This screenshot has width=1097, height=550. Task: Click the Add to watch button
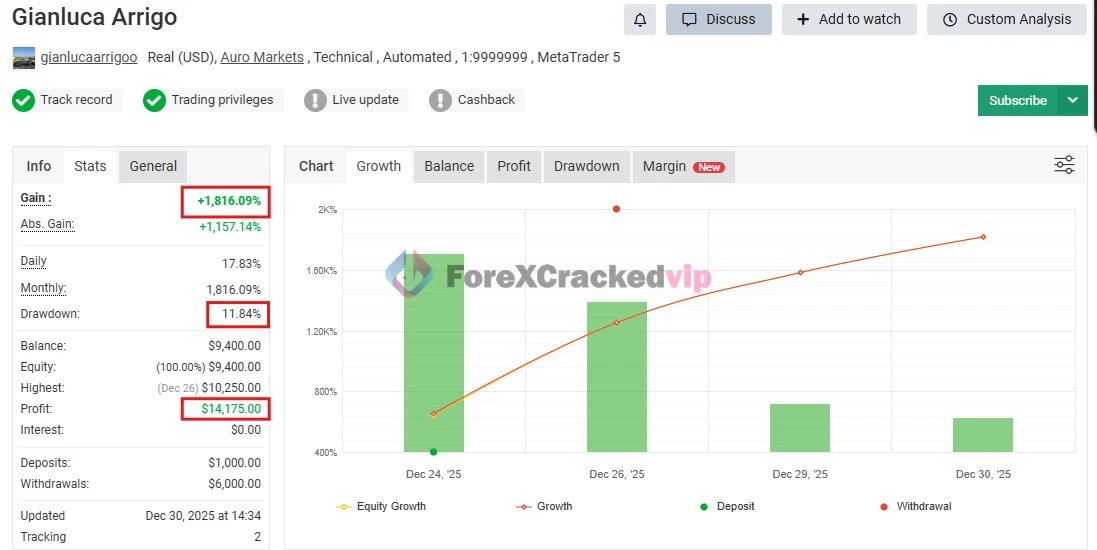click(848, 19)
